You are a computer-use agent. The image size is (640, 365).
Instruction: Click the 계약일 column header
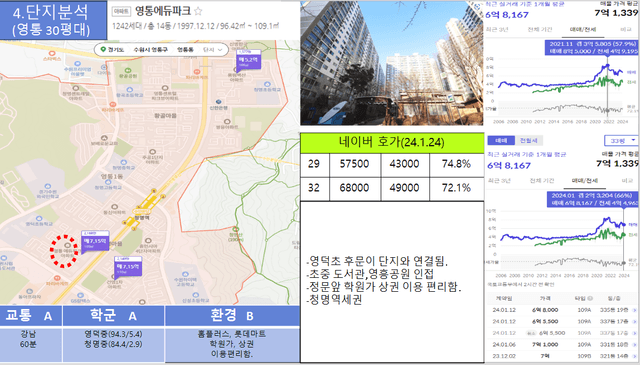pyautogui.click(x=504, y=298)
